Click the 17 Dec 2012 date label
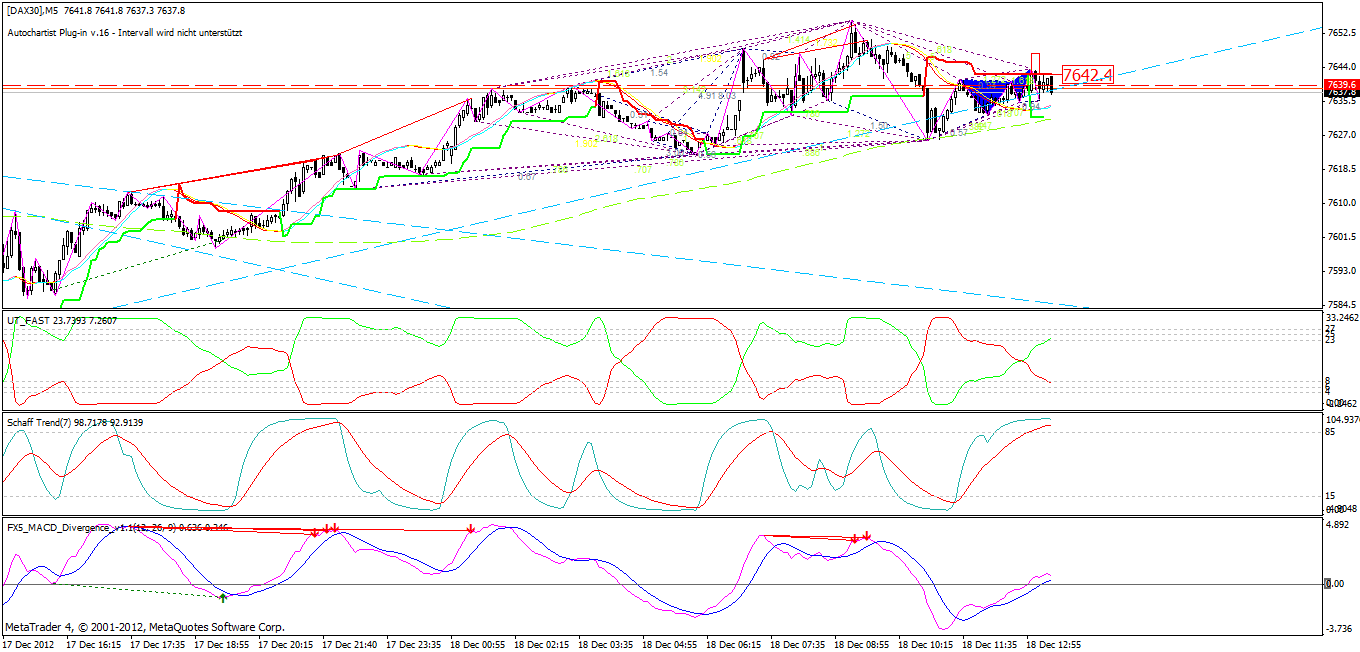Viewport: 1360px width, 652px height. pos(28,645)
